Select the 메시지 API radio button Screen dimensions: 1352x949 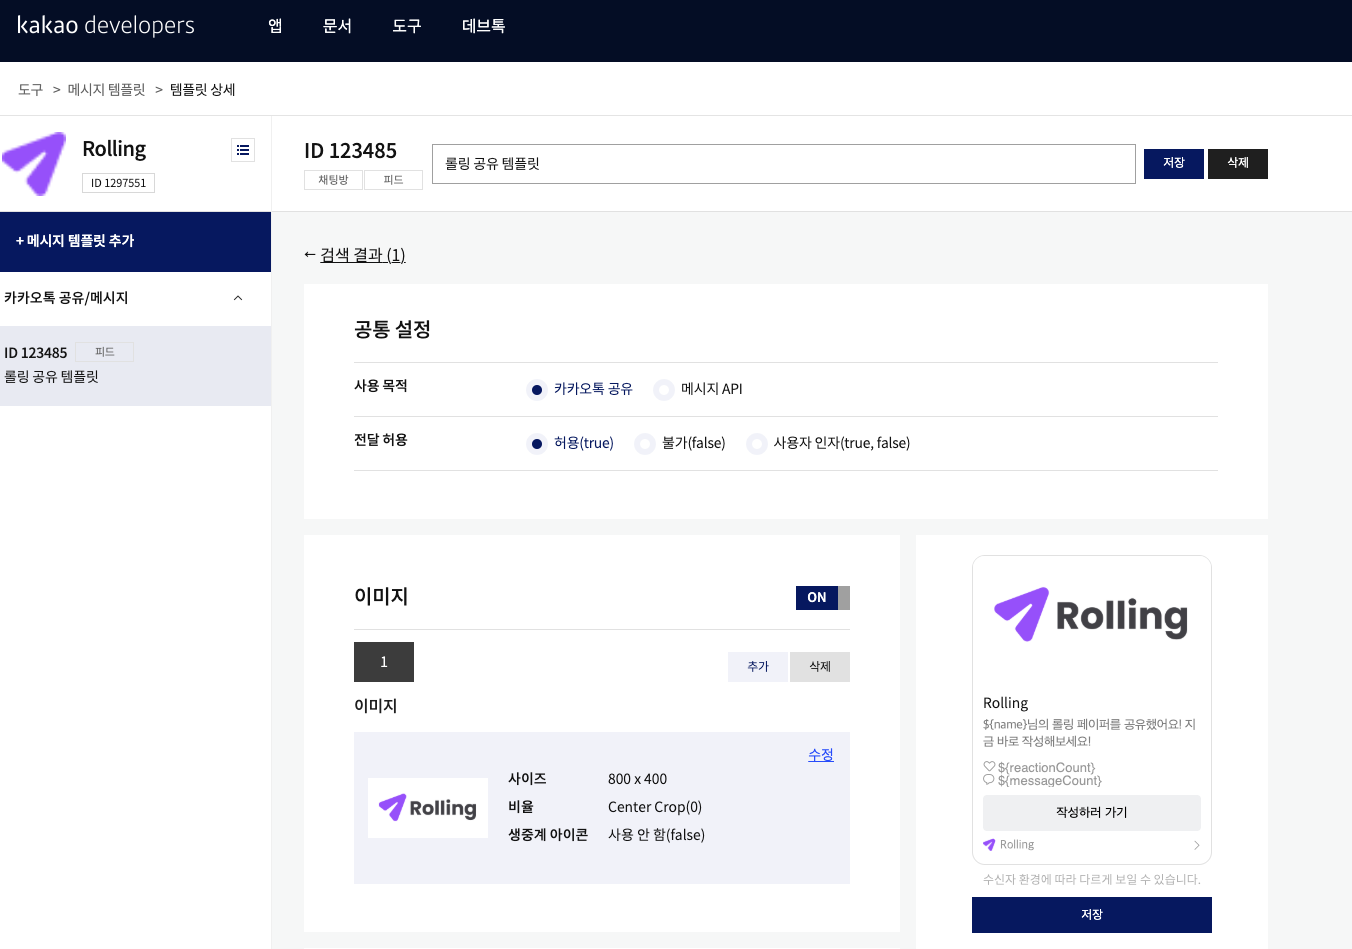(664, 389)
